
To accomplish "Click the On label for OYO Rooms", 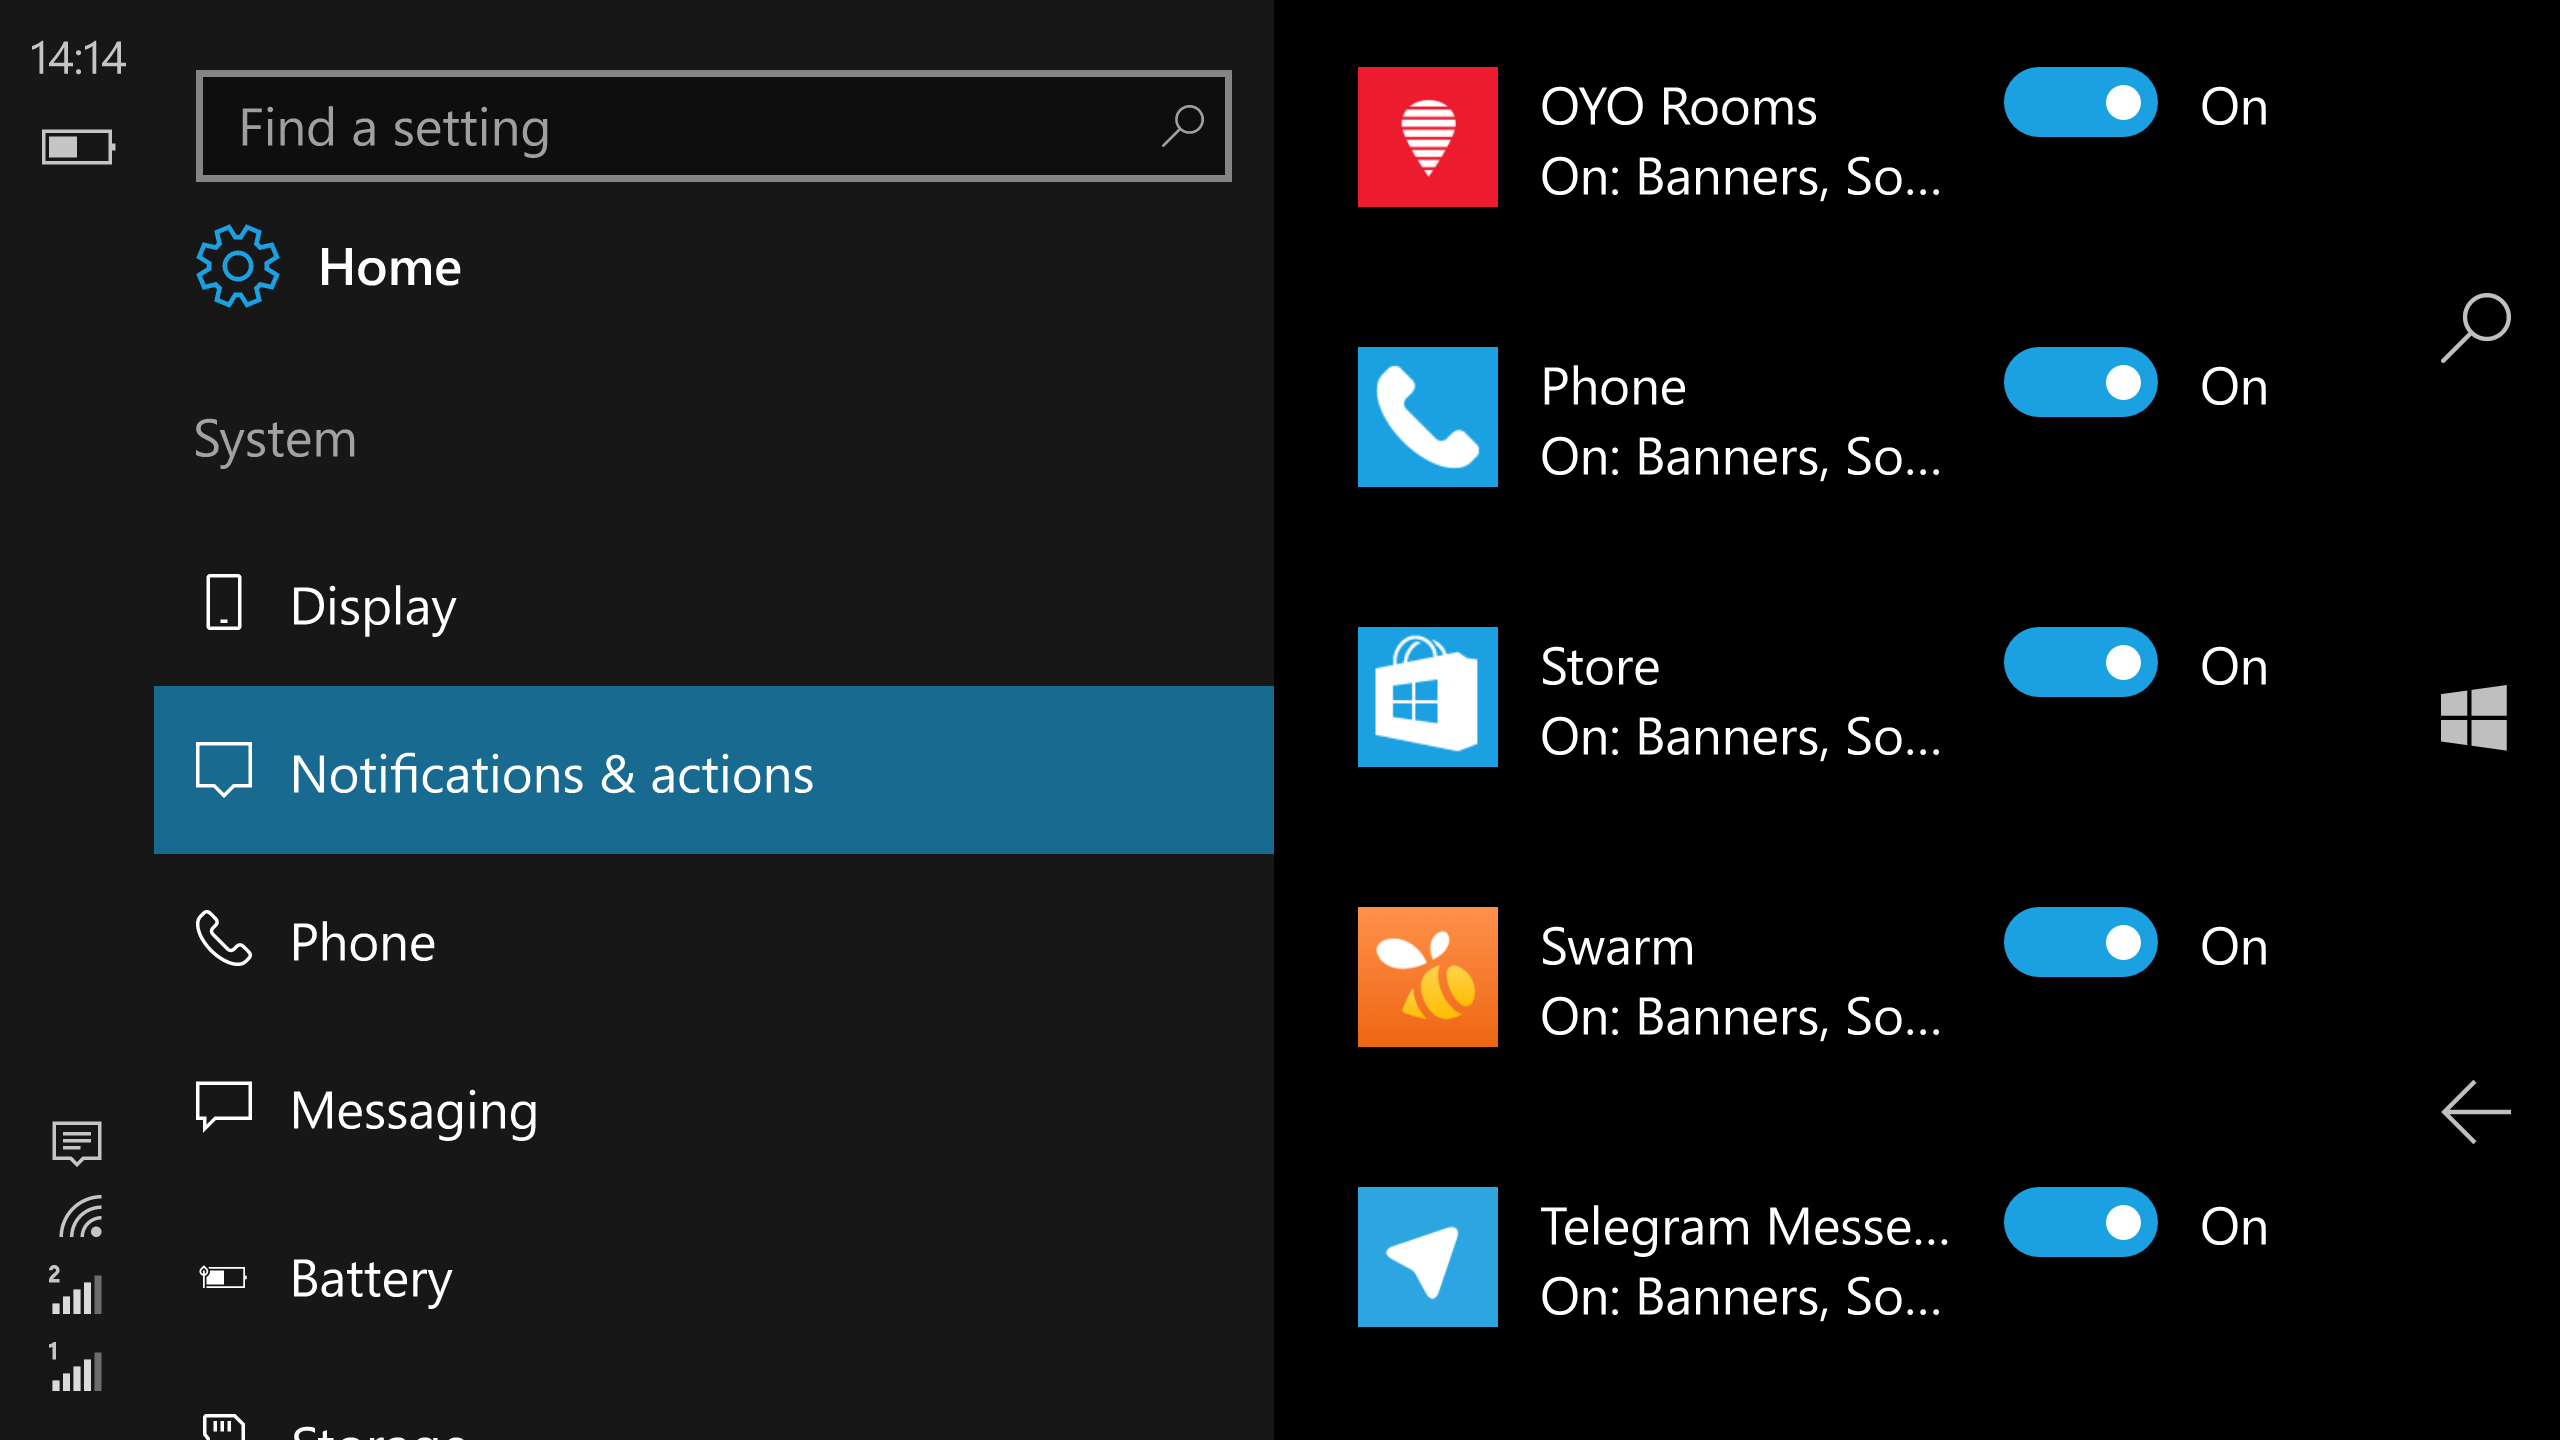I will click(x=2234, y=106).
